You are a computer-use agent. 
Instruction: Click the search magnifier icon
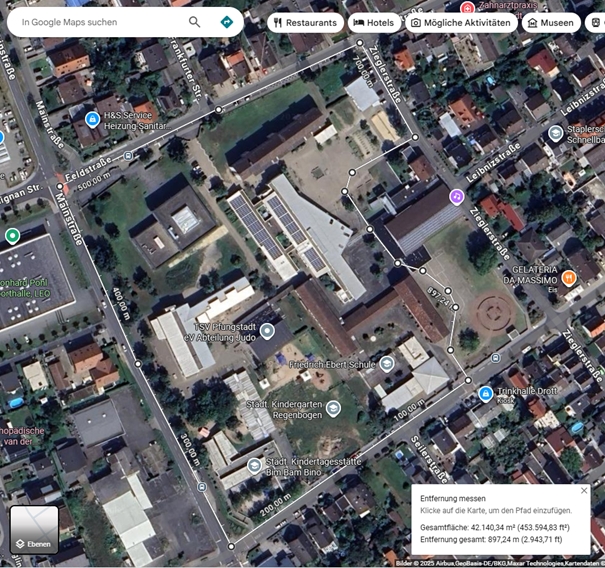(194, 22)
